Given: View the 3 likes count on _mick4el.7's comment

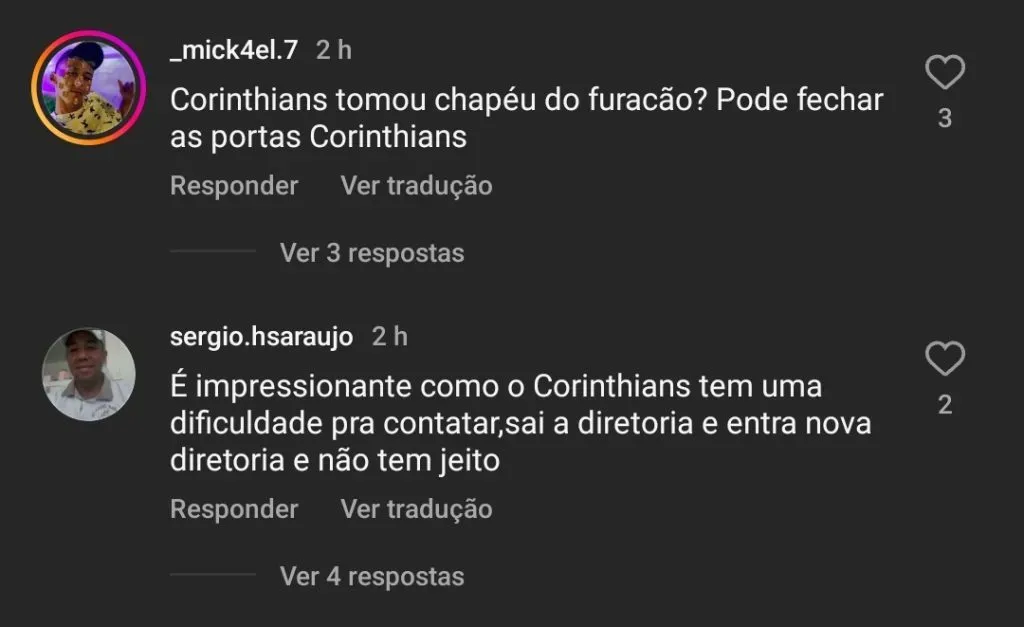Looking at the screenshot, I should (944, 119).
